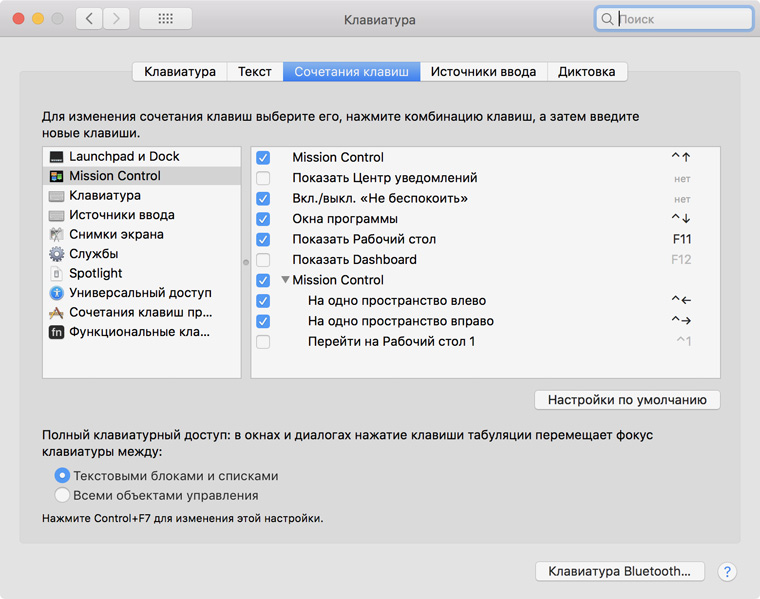760x599 pixels.
Task: Select Всеми объектами управления radio button
Action: pos(63,495)
